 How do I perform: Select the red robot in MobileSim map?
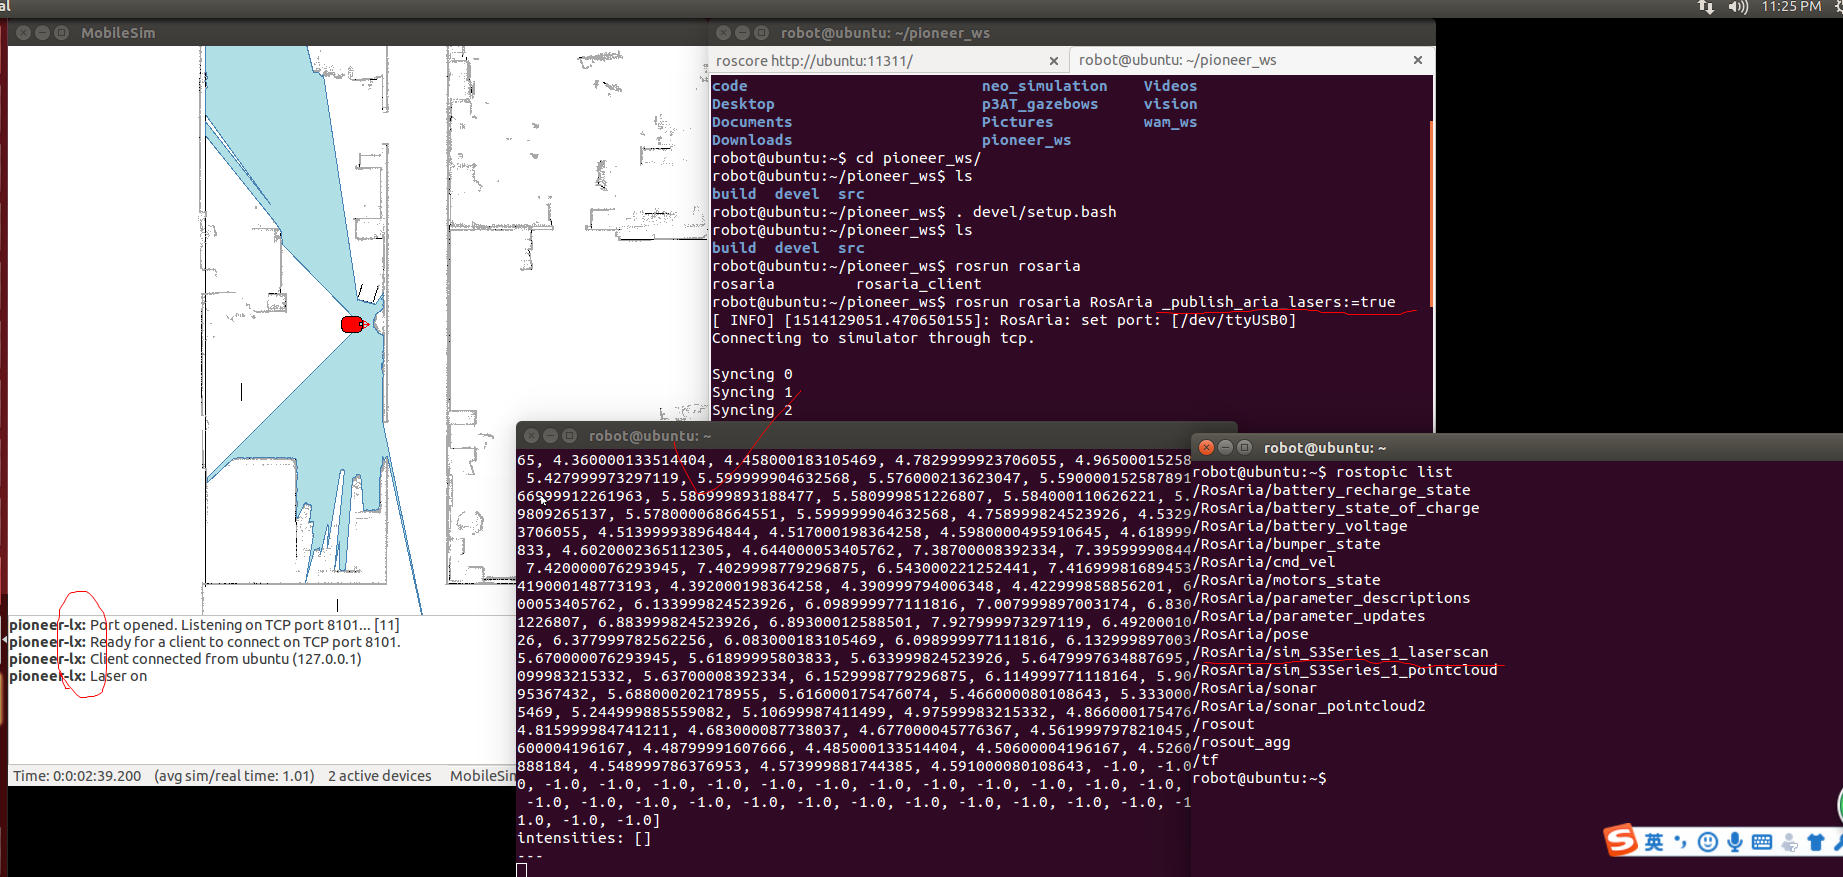pyautogui.click(x=353, y=324)
